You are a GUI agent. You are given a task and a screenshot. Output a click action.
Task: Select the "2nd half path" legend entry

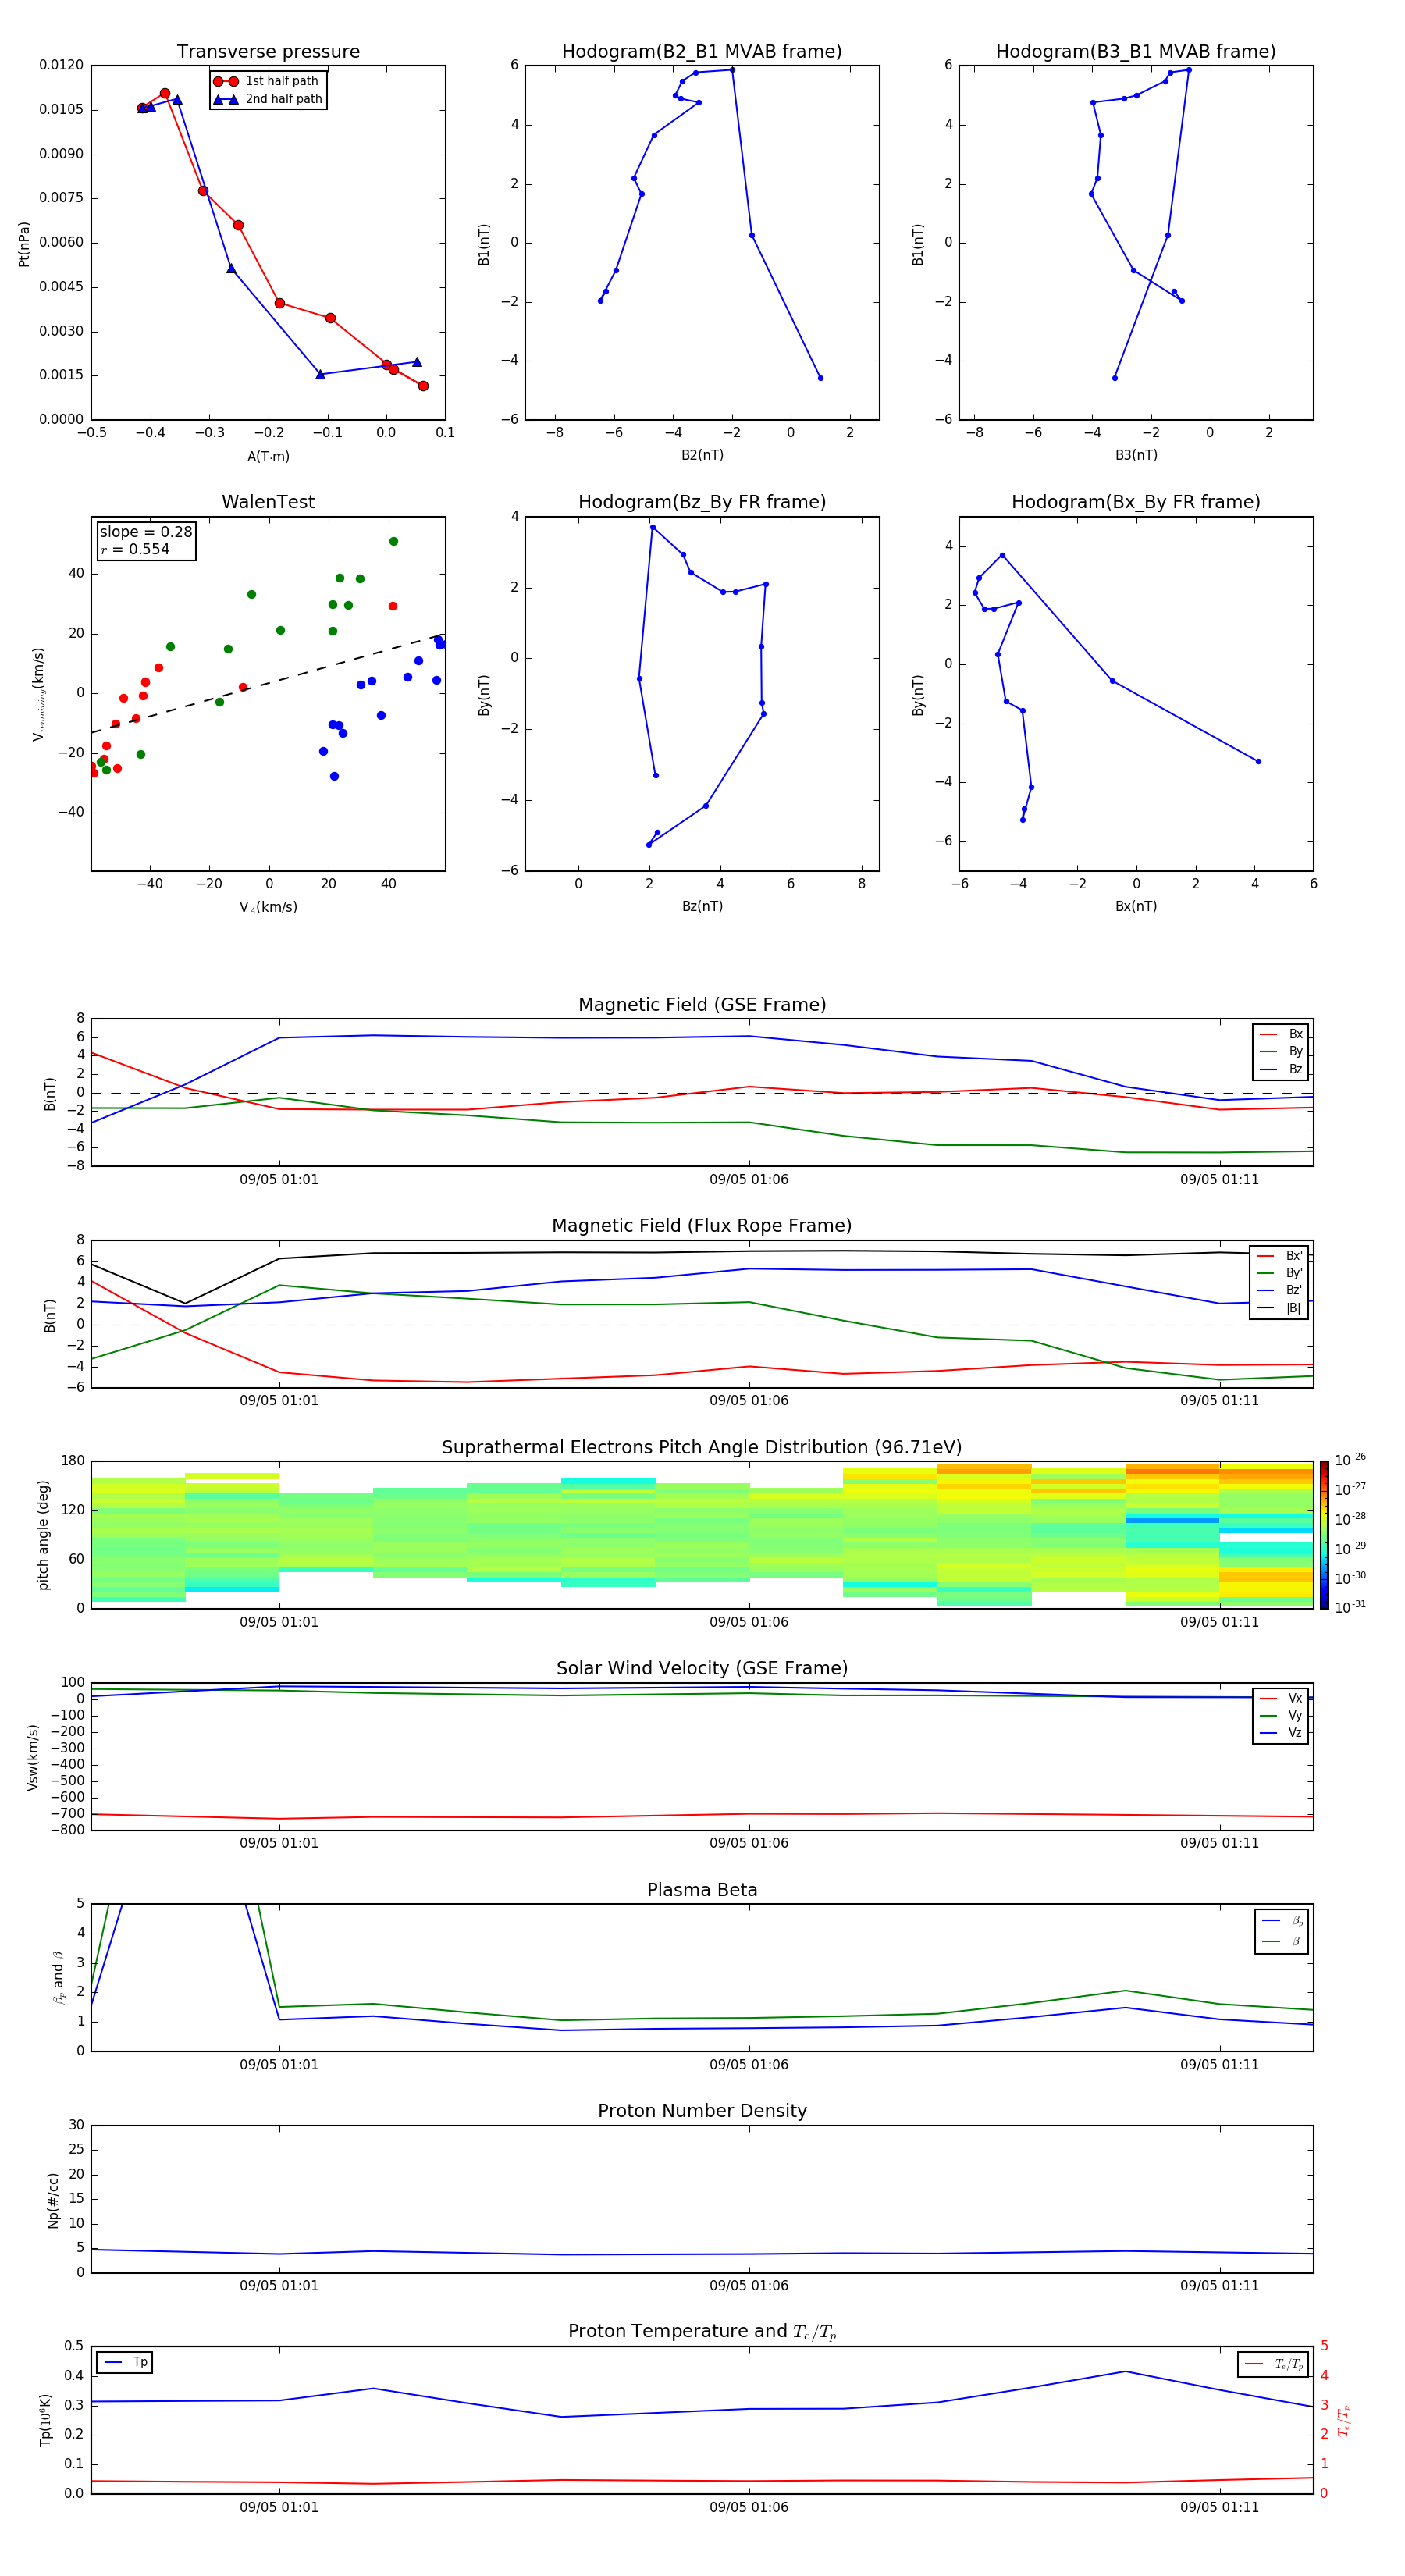[267, 99]
